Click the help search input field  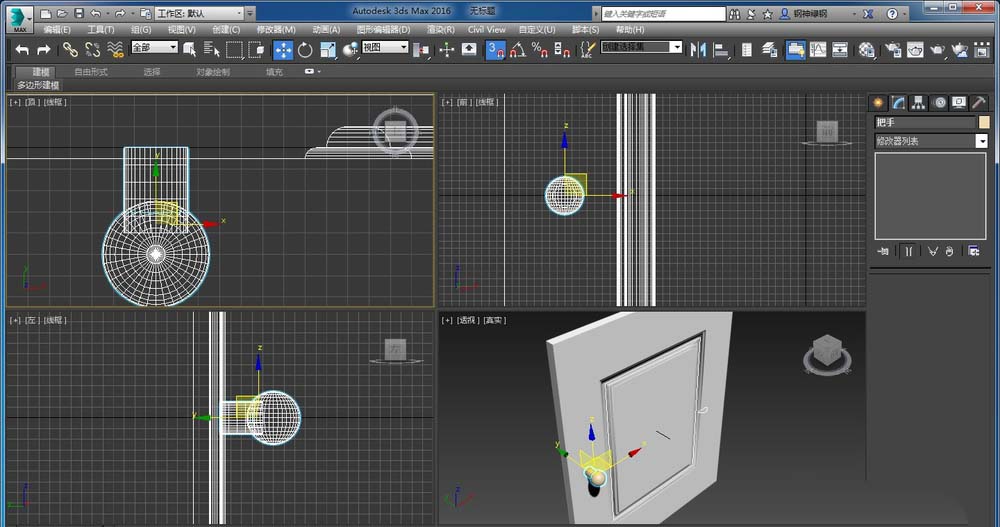[663, 14]
